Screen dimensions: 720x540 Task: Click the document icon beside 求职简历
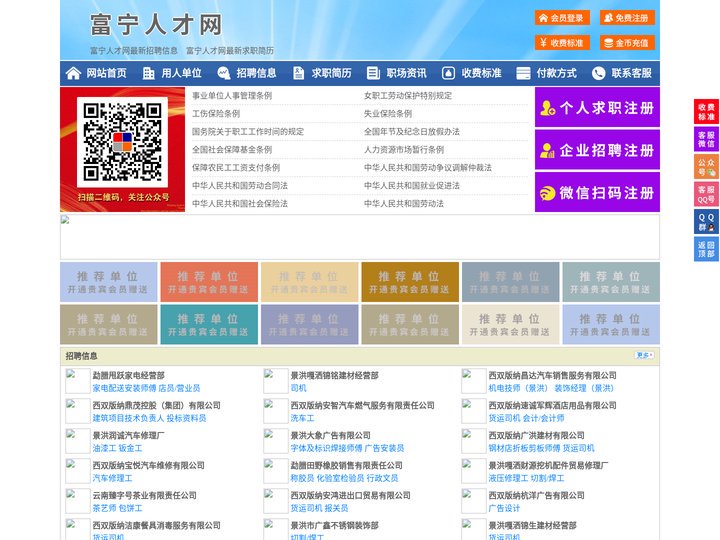(x=298, y=73)
